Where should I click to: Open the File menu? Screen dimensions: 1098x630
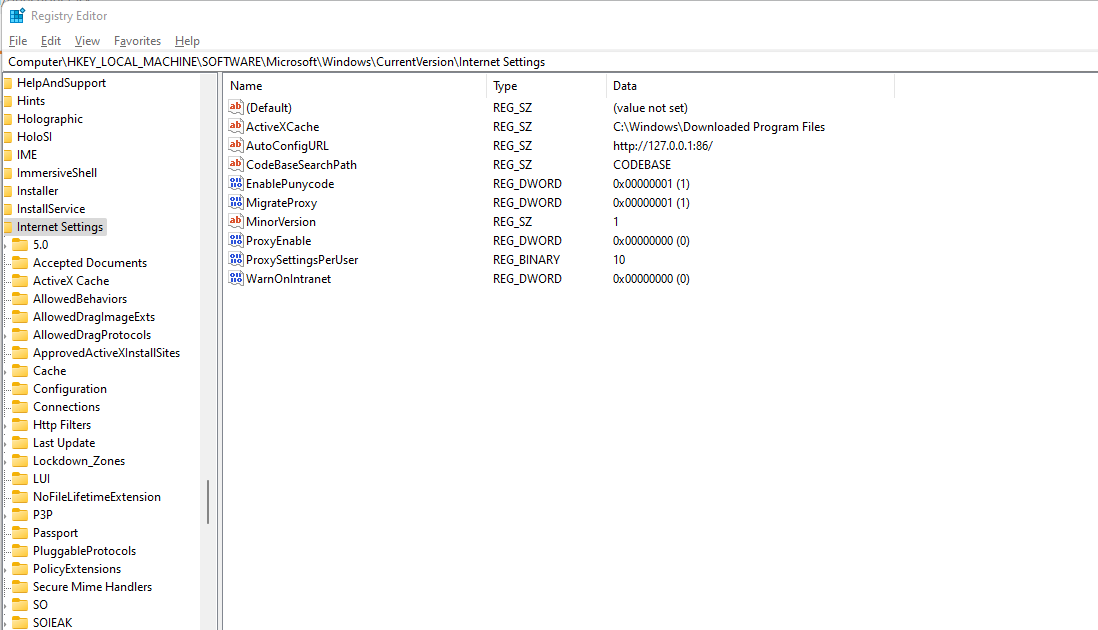click(18, 41)
